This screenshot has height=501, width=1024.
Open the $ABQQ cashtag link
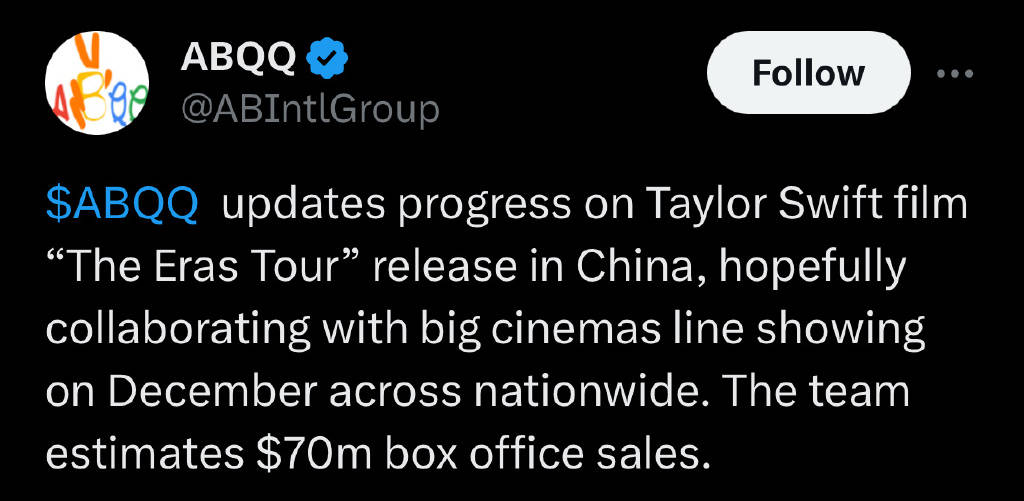[x=122, y=206]
